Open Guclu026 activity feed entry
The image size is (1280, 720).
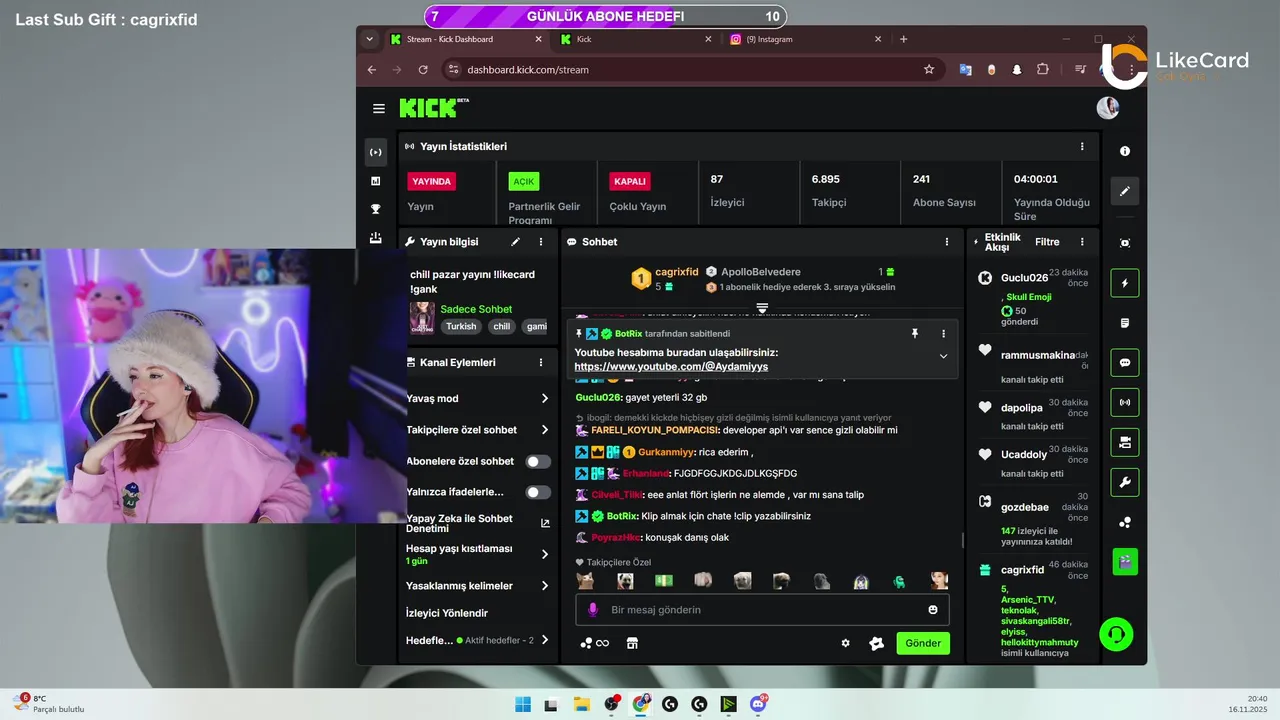[x=1031, y=299]
